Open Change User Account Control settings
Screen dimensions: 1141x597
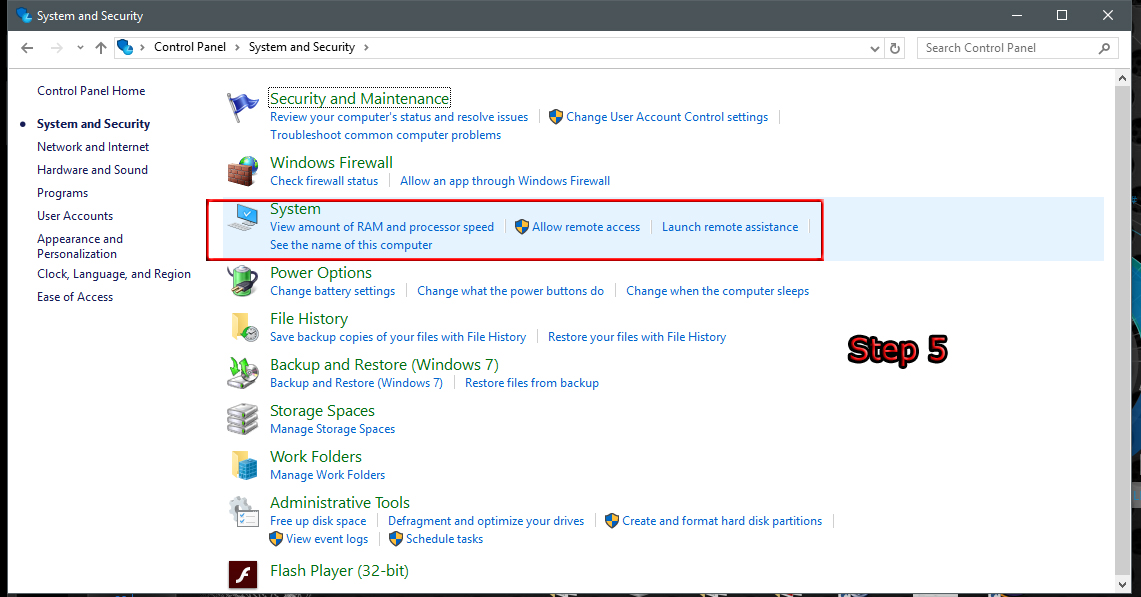[x=666, y=117]
